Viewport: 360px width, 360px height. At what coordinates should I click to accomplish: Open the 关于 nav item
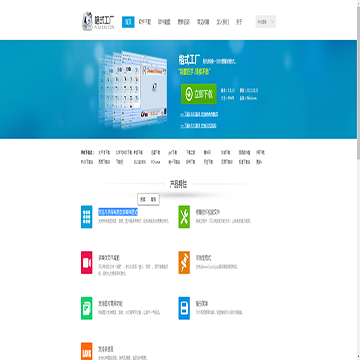click(239, 22)
